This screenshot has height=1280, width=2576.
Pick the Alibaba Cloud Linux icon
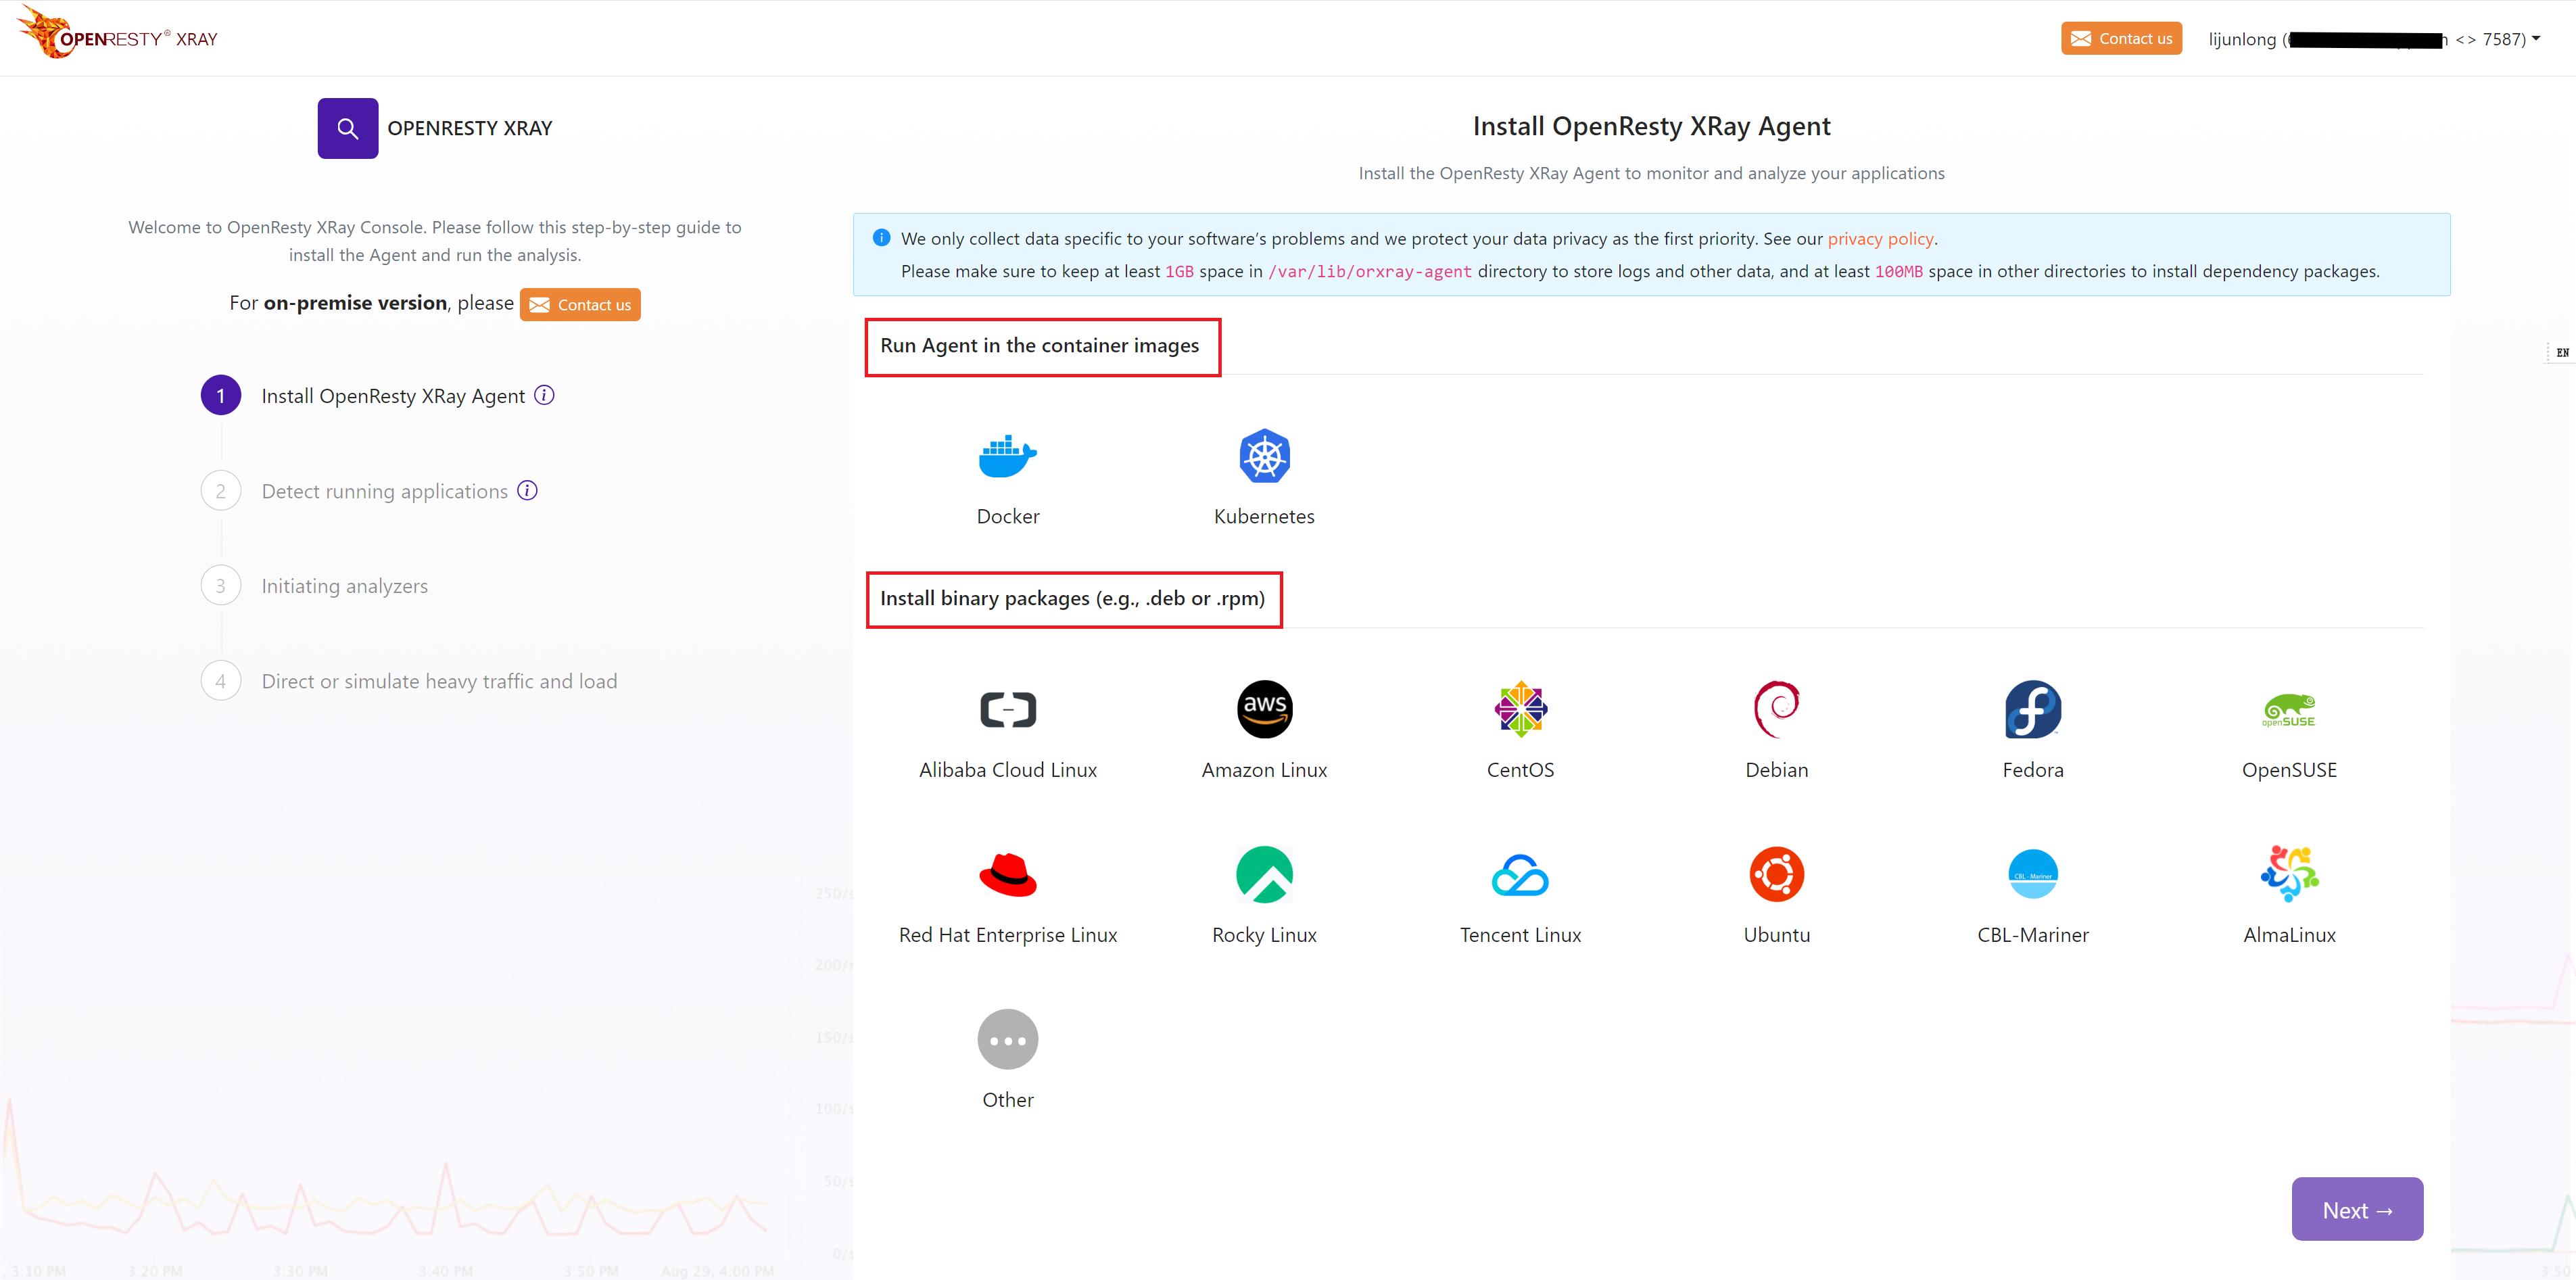[1007, 710]
